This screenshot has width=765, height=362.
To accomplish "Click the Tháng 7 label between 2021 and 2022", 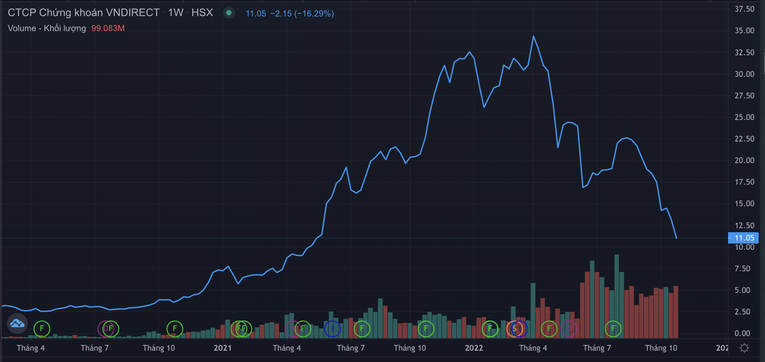I will tap(351, 348).
